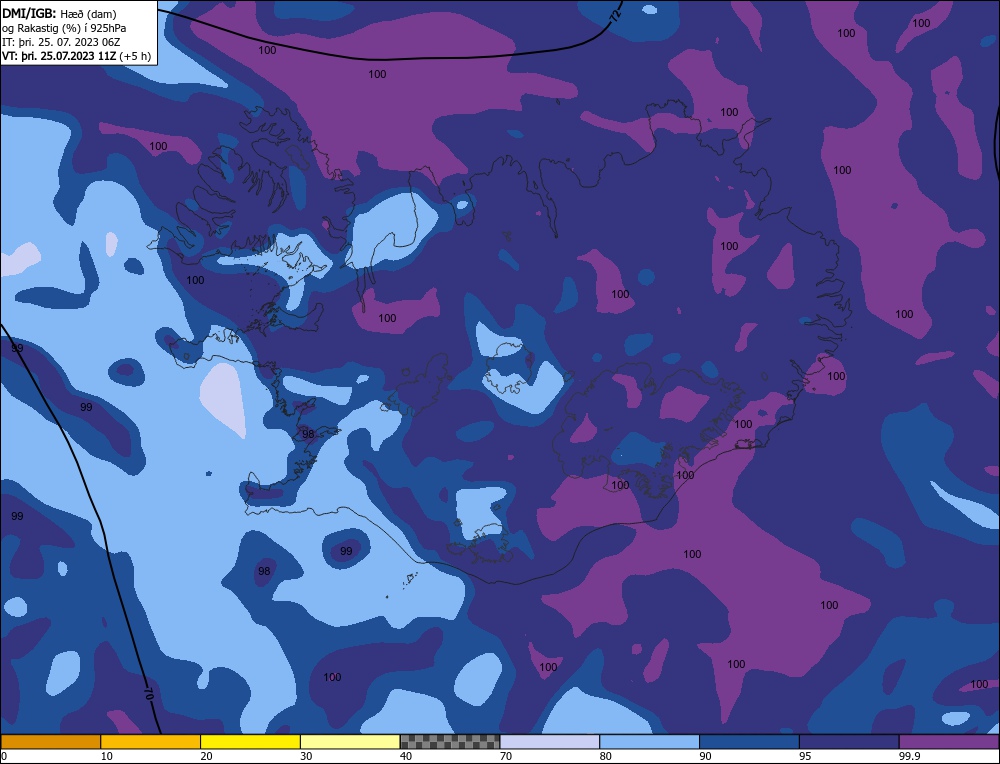Click the '95' value on the legend scale
Screen dimensions: 1000x764
click(805, 756)
